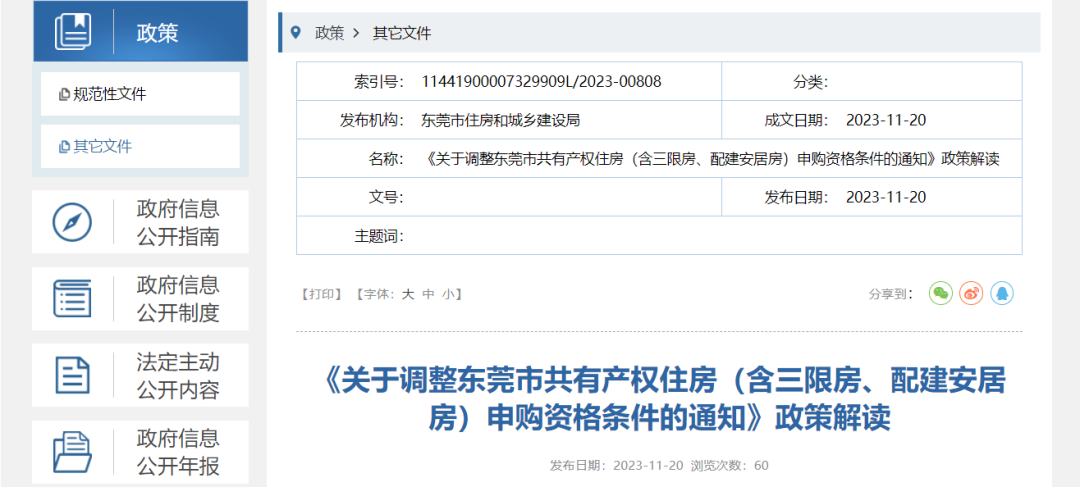Print the article via 打印

click(x=322, y=294)
